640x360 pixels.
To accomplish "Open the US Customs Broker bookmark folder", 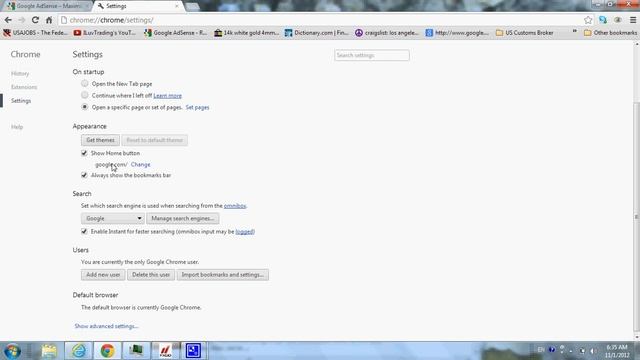I will point(525,33).
